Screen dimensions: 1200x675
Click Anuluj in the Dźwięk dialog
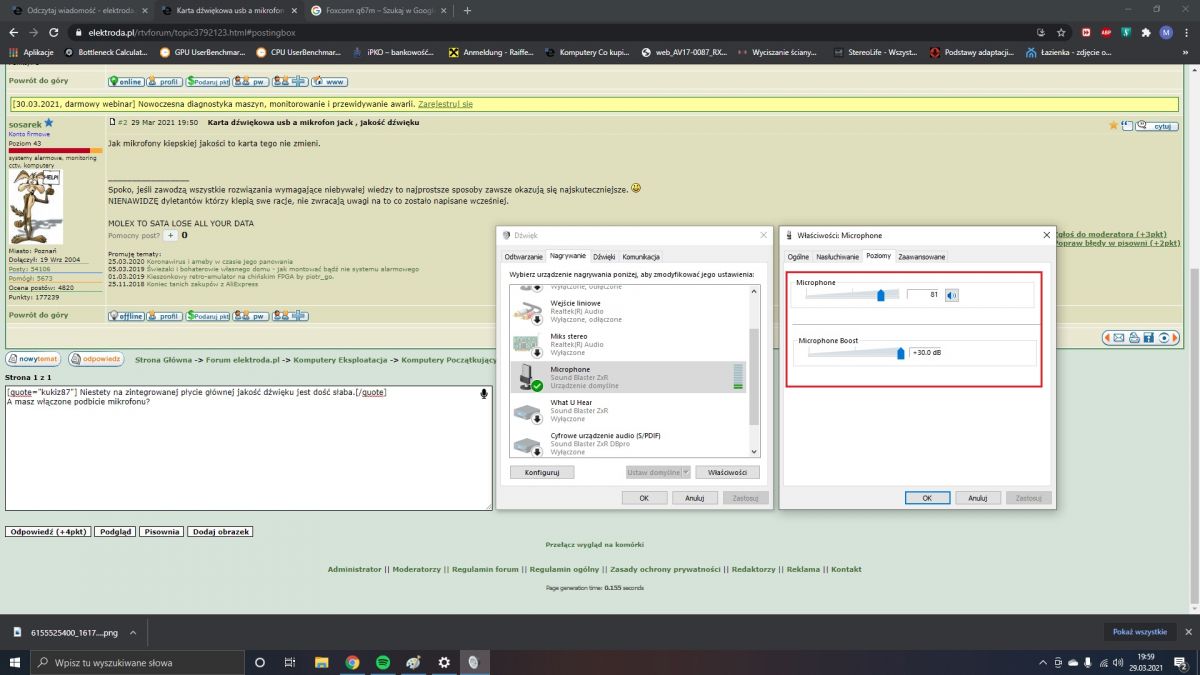695,497
